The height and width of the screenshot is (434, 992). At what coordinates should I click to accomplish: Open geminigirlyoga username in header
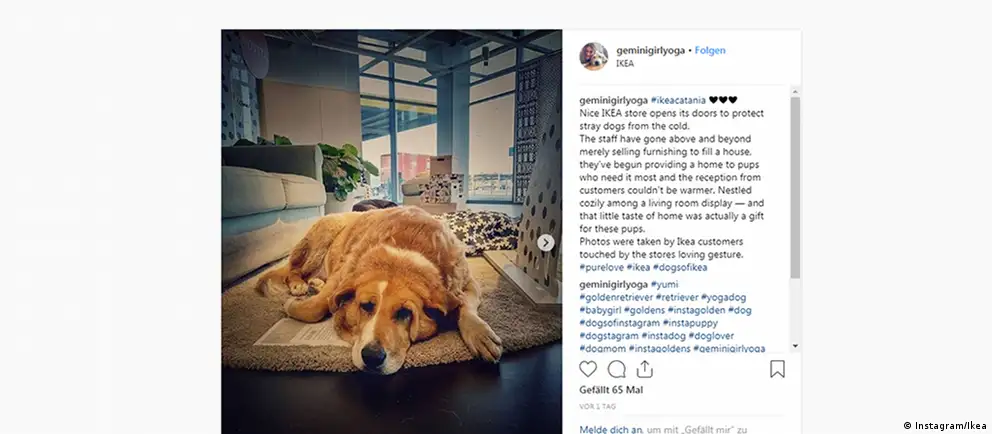pyautogui.click(x=650, y=51)
